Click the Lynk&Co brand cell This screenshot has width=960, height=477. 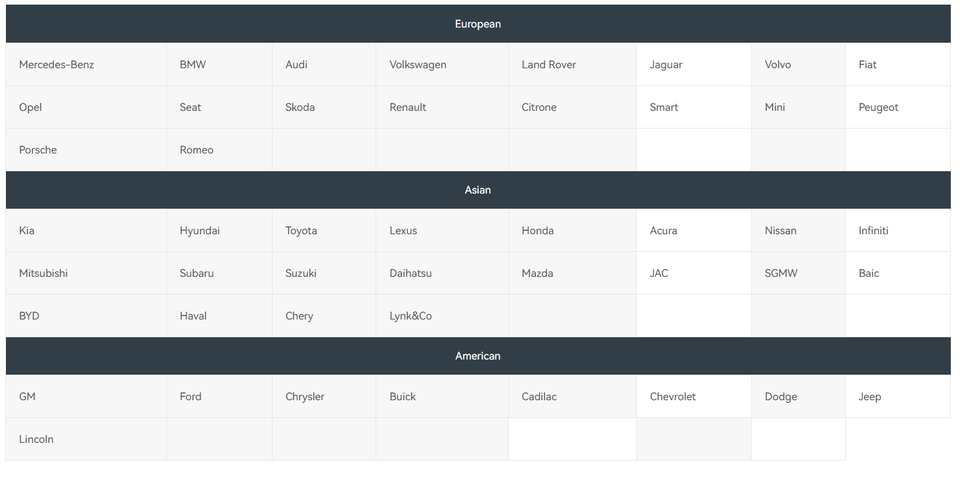[411, 316]
